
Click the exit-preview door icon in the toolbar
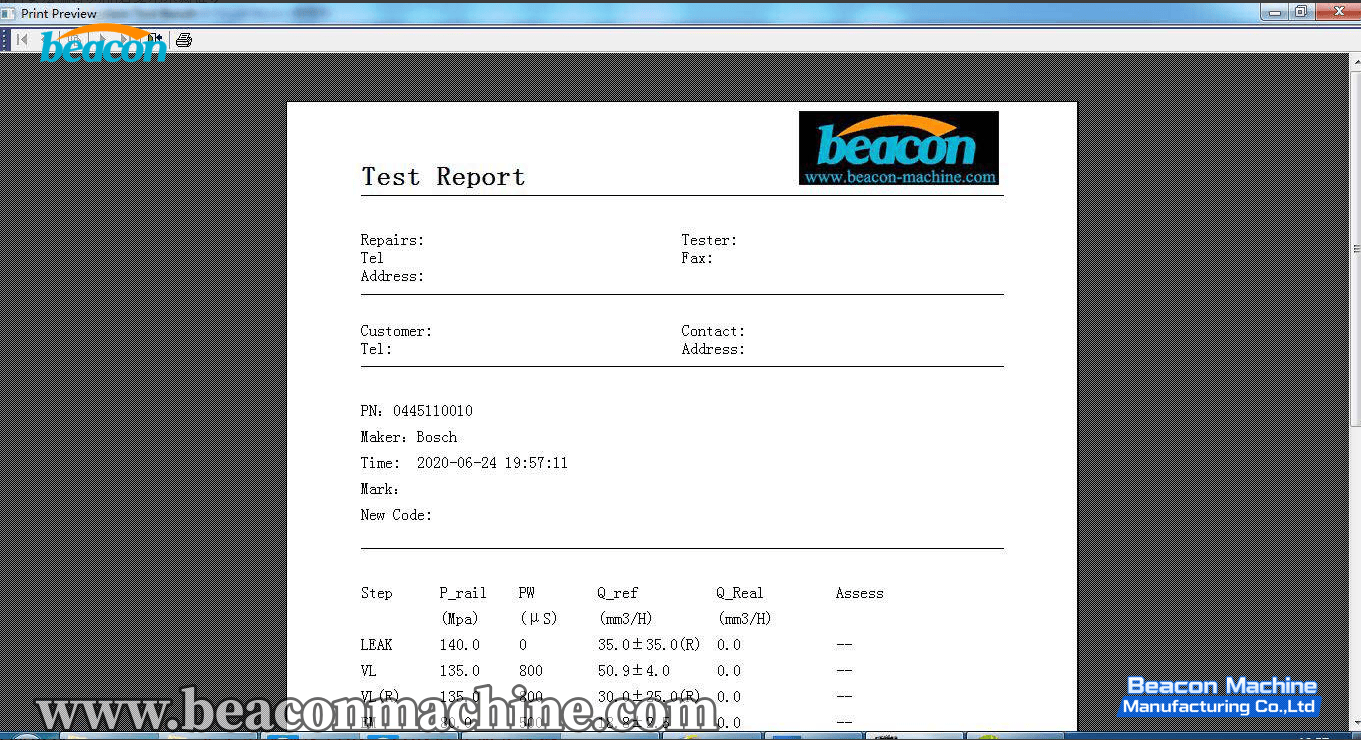point(155,39)
